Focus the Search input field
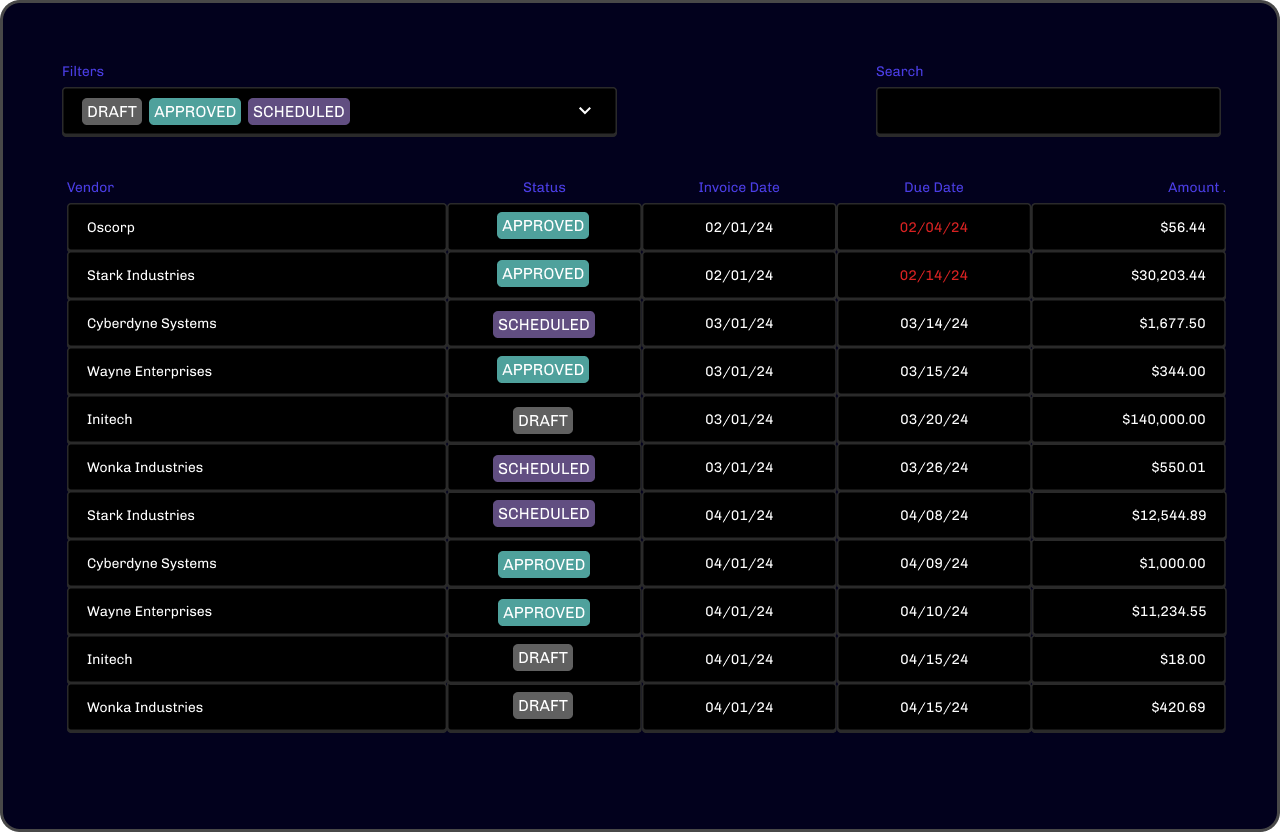Image resolution: width=1280 pixels, height=832 pixels. click(x=1047, y=111)
